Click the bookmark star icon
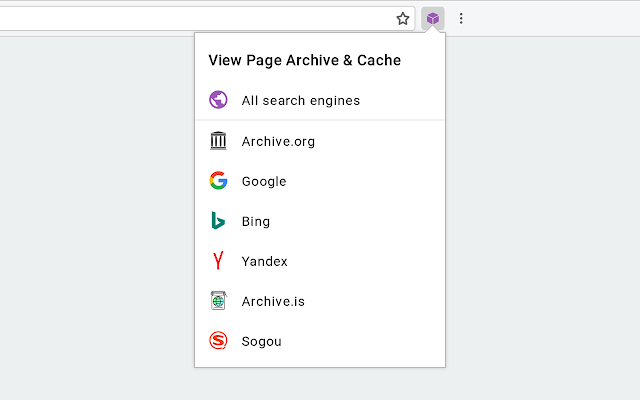The image size is (640, 400). [x=402, y=19]
